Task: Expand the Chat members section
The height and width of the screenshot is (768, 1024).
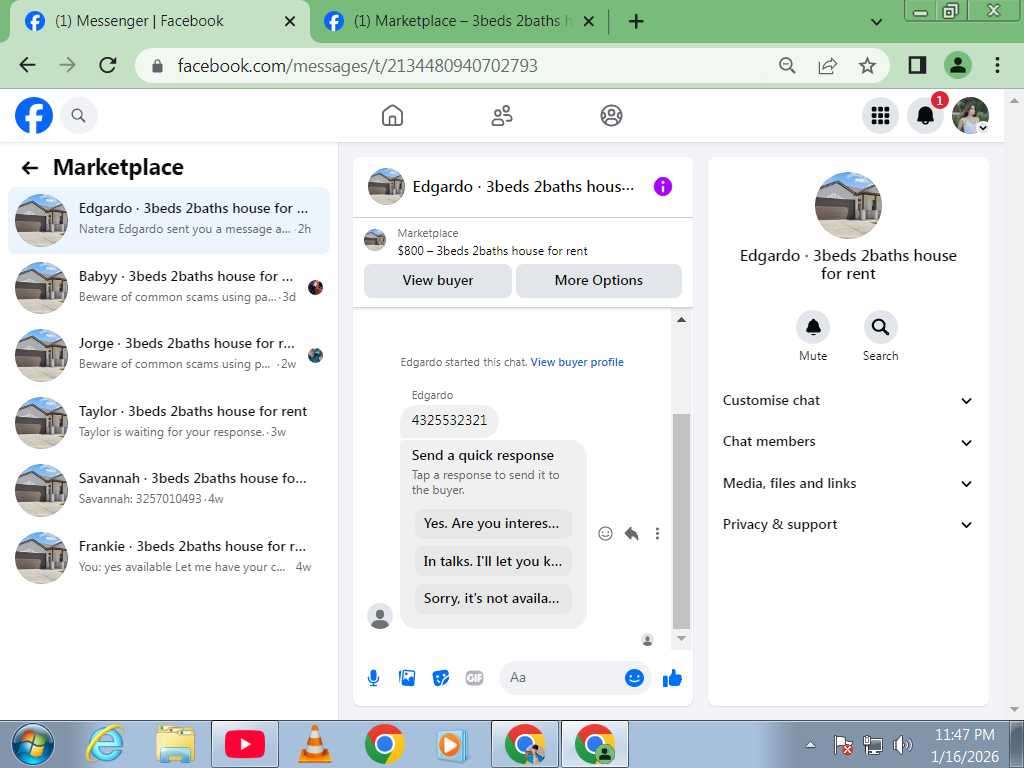Action: pos(848,441)
